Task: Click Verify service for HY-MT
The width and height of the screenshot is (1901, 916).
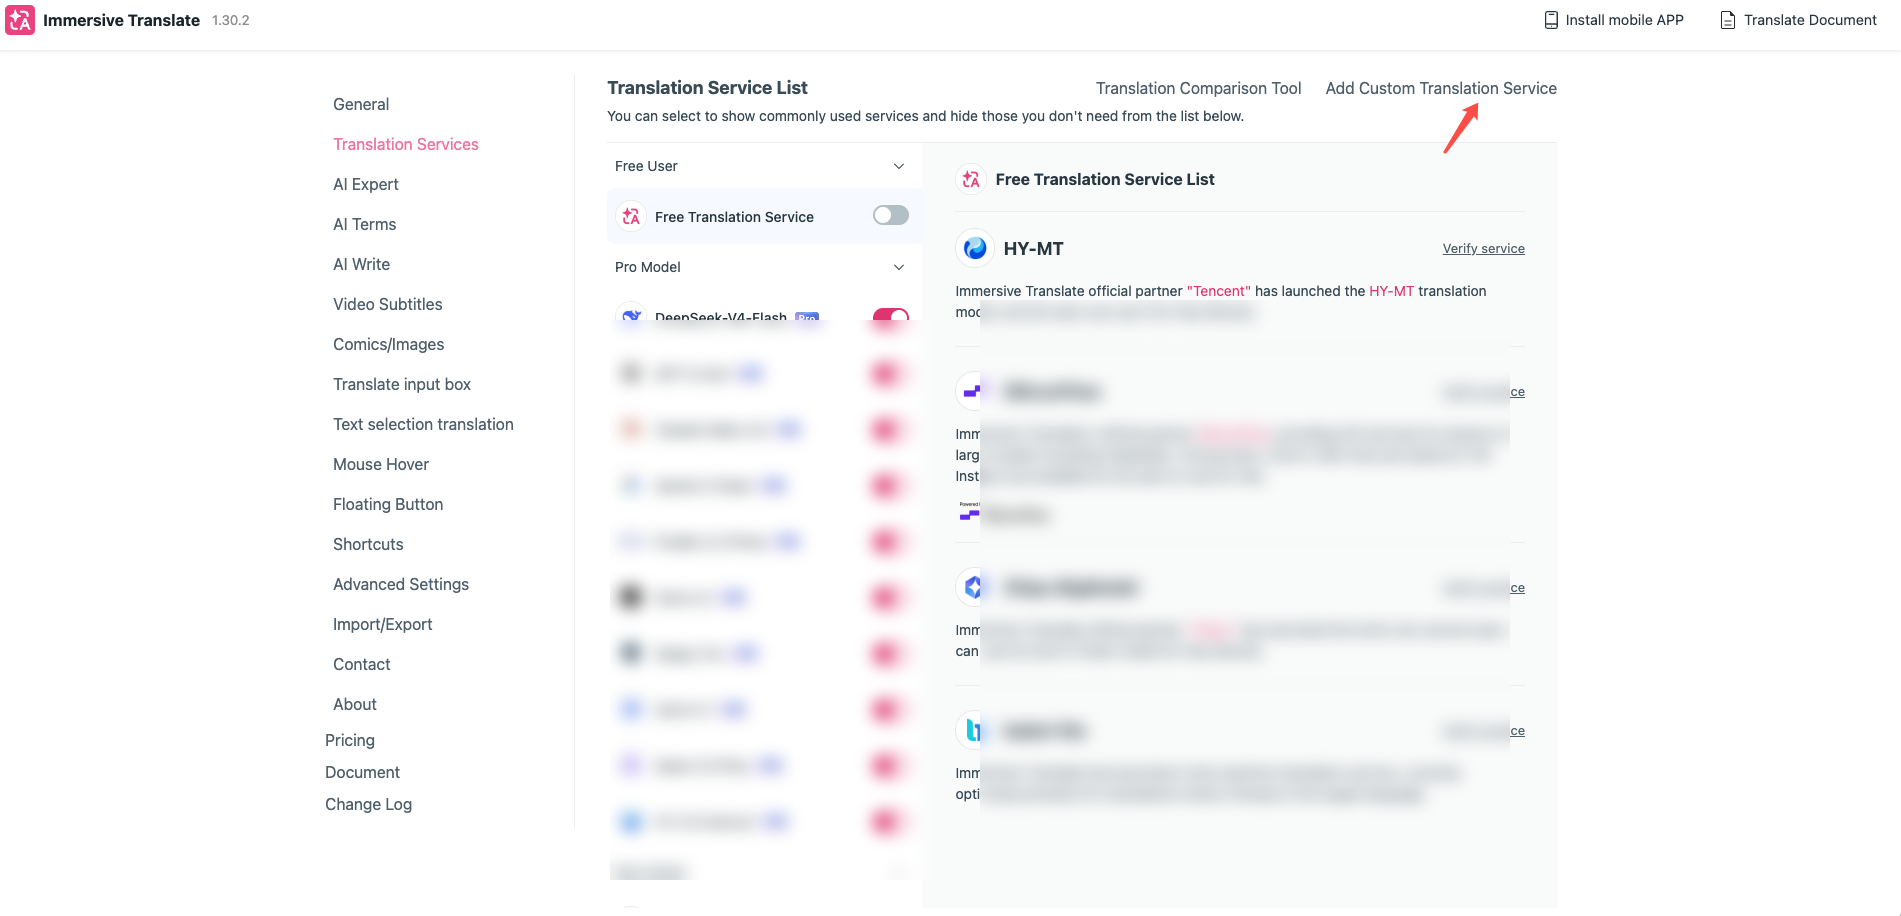Action: 1484,248
